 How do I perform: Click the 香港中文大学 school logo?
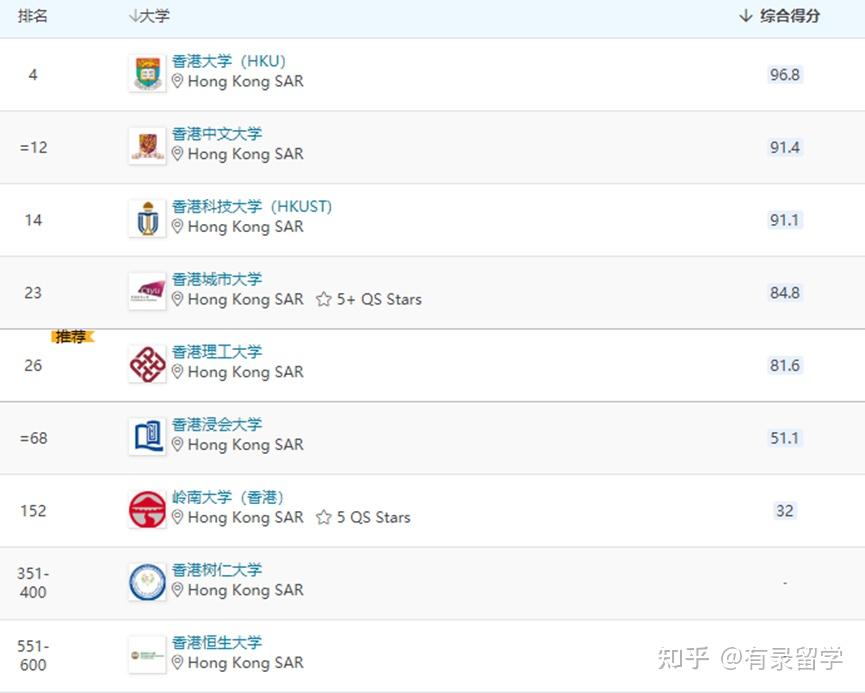coord(147,144)
